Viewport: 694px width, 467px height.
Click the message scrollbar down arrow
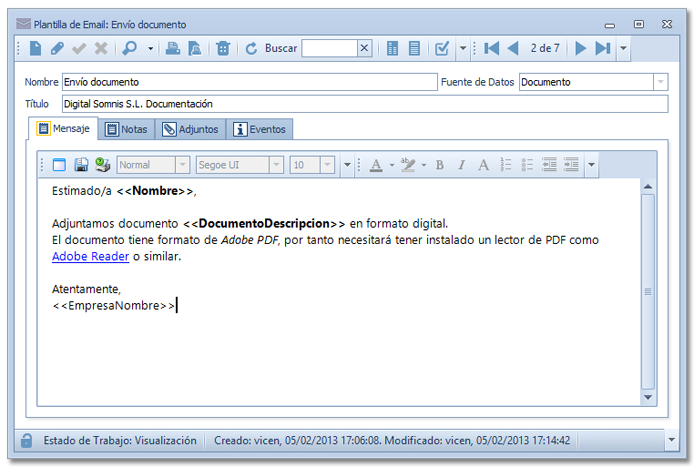point(648,397)
